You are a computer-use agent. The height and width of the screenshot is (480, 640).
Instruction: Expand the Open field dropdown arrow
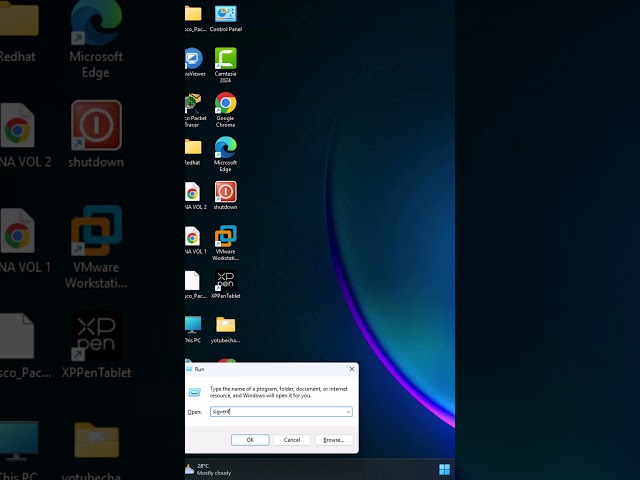click(348, 412)
